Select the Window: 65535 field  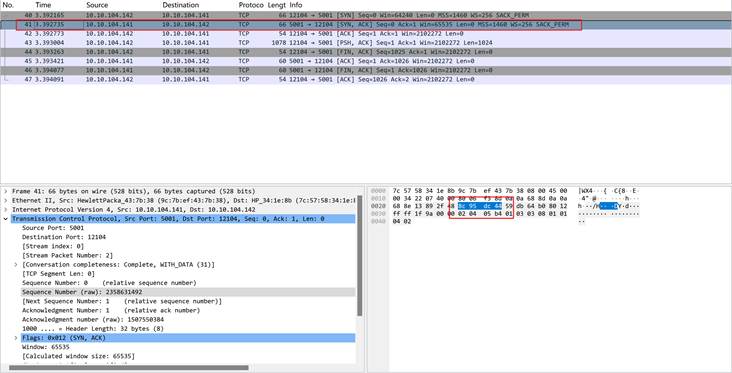(x=46, y=347)
